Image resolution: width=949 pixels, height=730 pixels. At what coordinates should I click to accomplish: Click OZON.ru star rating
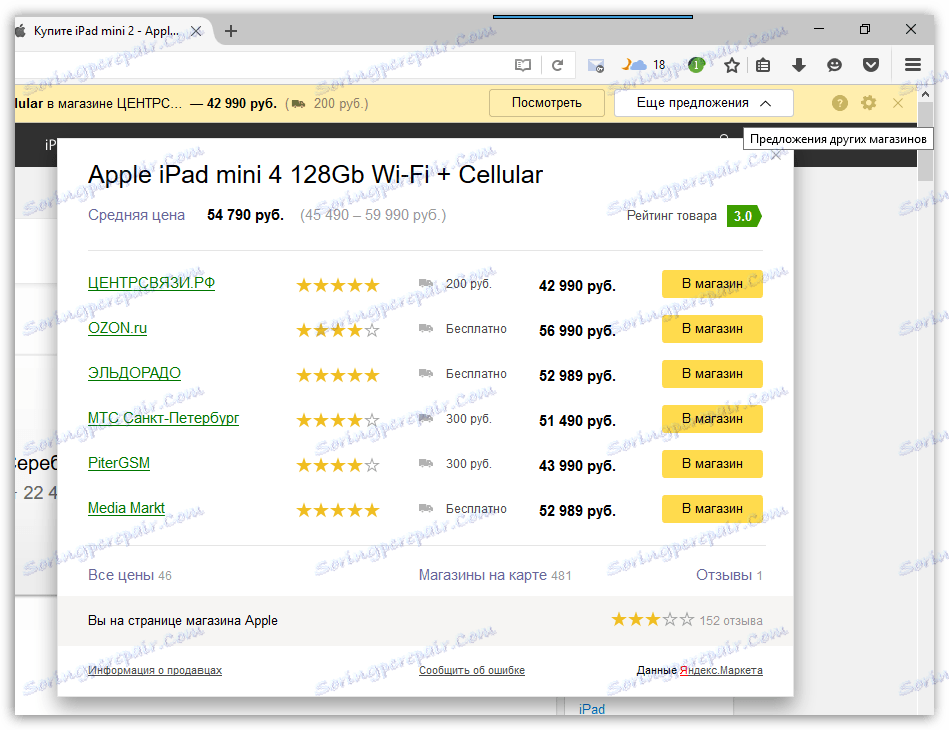coord(338,330)
